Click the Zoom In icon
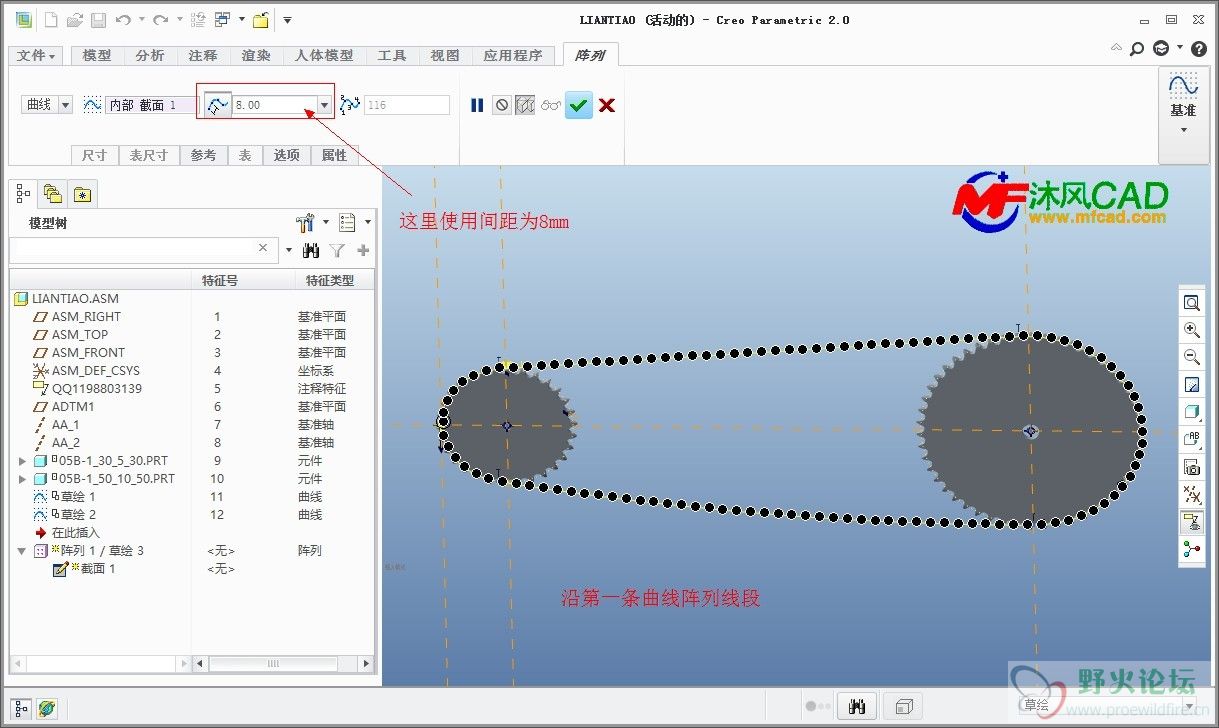The height and width of the screenshot is (728, 1219). pos(1191,329)
